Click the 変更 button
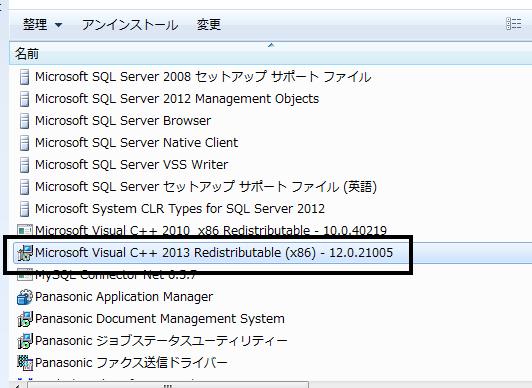The height and width of the screenshot is (388, 532). tap(209, 24)
